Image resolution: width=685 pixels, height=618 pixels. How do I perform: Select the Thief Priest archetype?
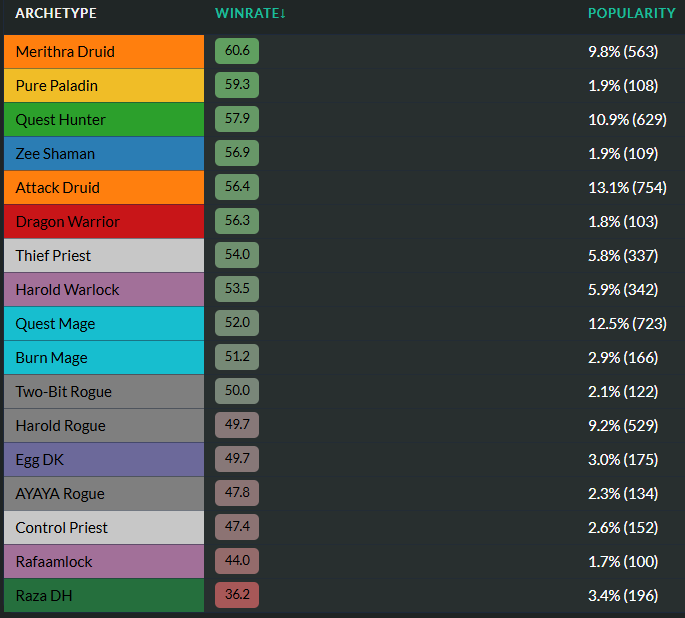pos(104,255)
